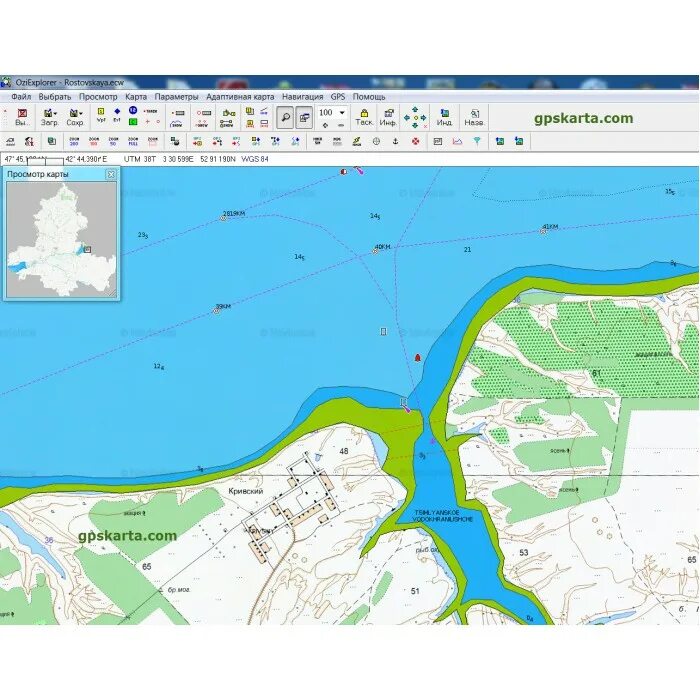Click the Таск. drag lock button

pos(364,117)
